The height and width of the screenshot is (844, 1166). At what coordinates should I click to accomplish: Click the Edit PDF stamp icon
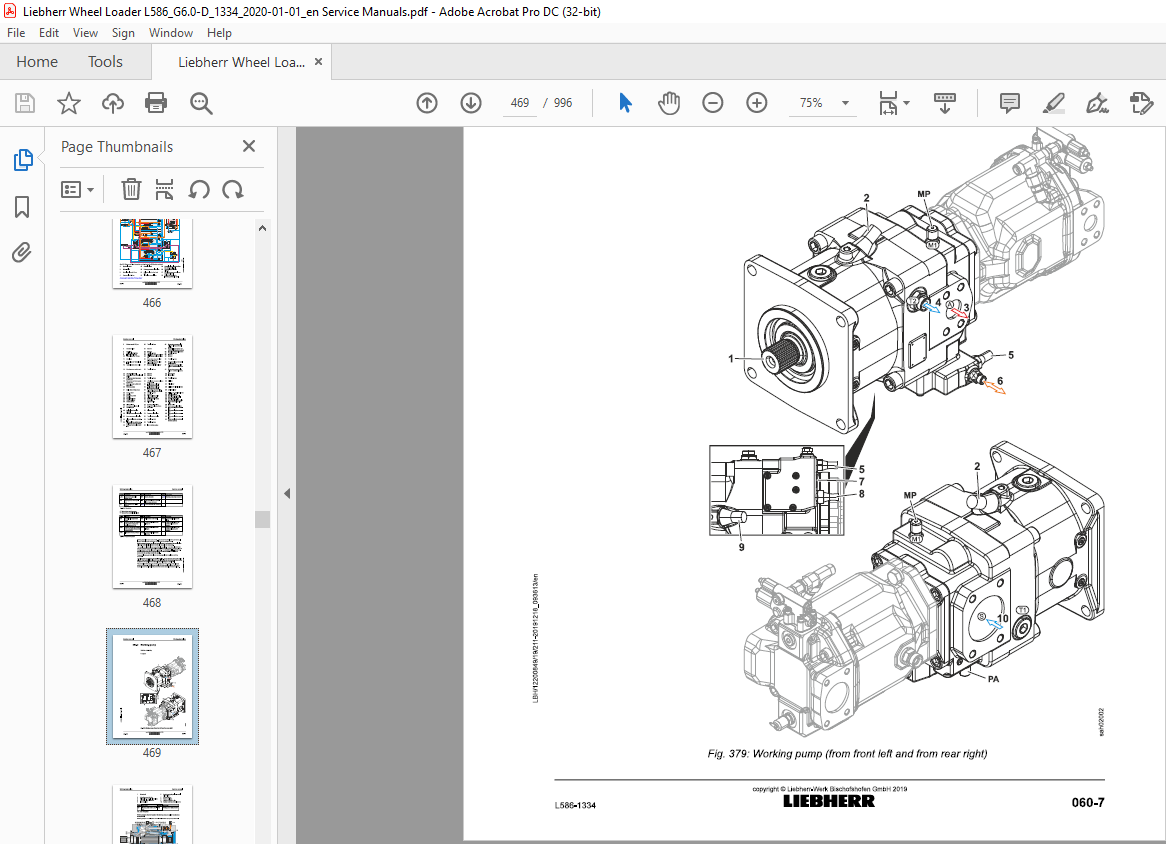click(1141, 103)
